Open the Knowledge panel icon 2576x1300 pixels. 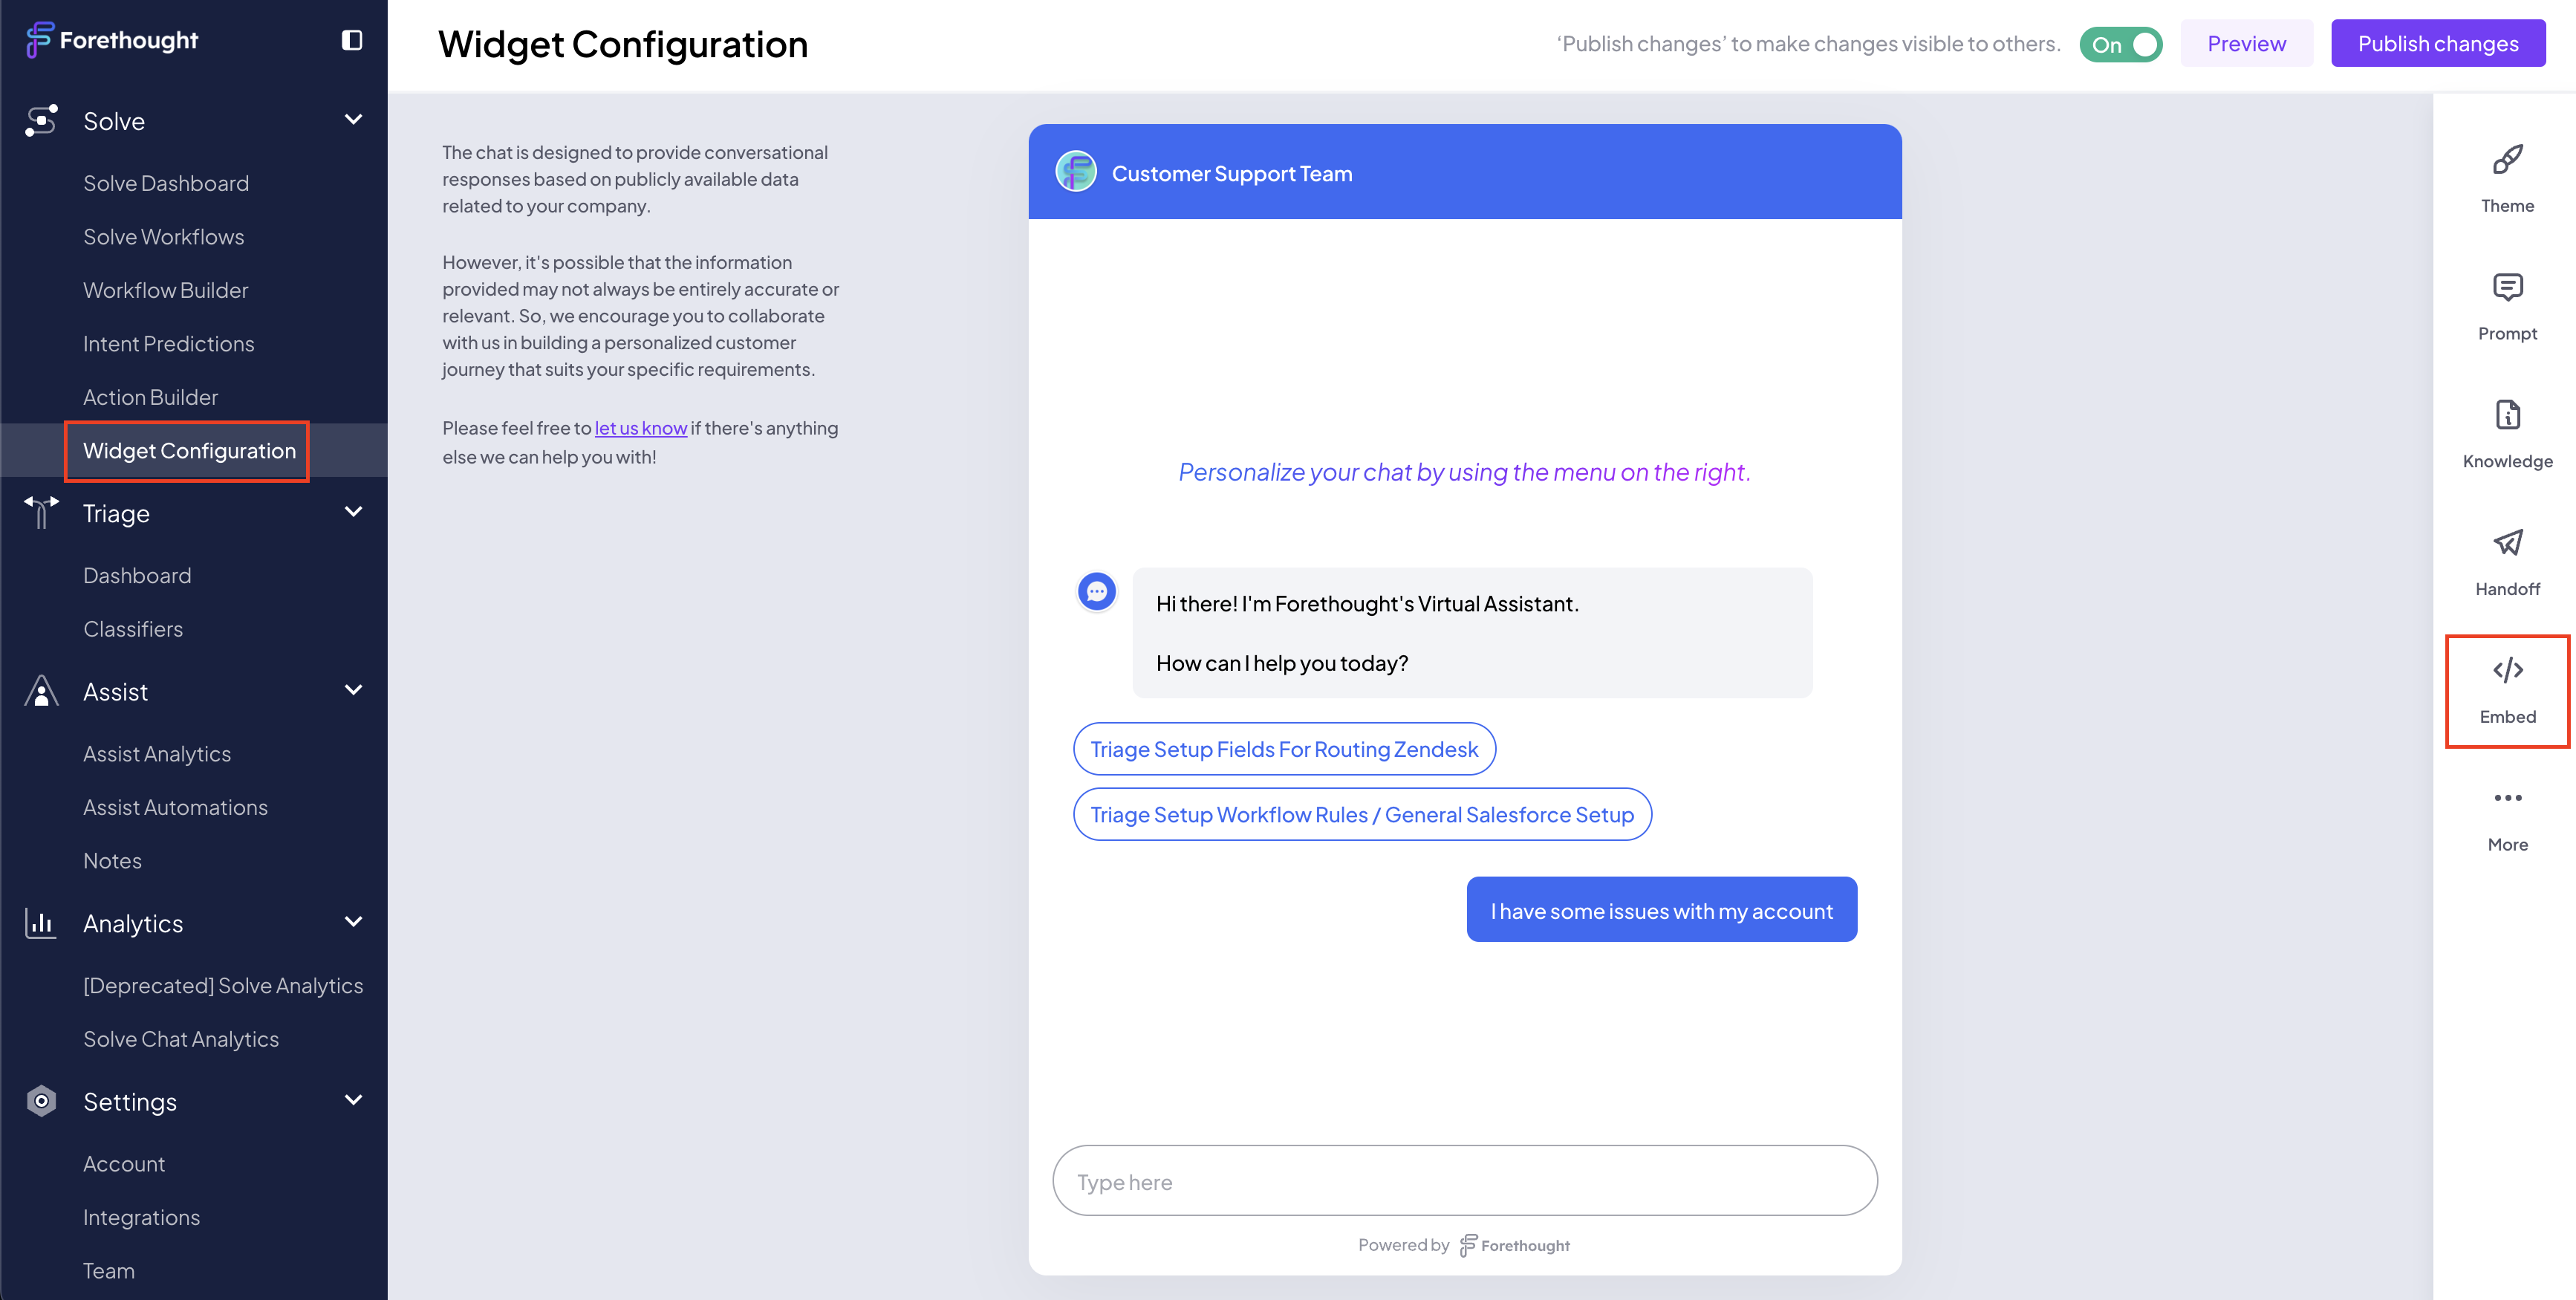pos(2507,415)
